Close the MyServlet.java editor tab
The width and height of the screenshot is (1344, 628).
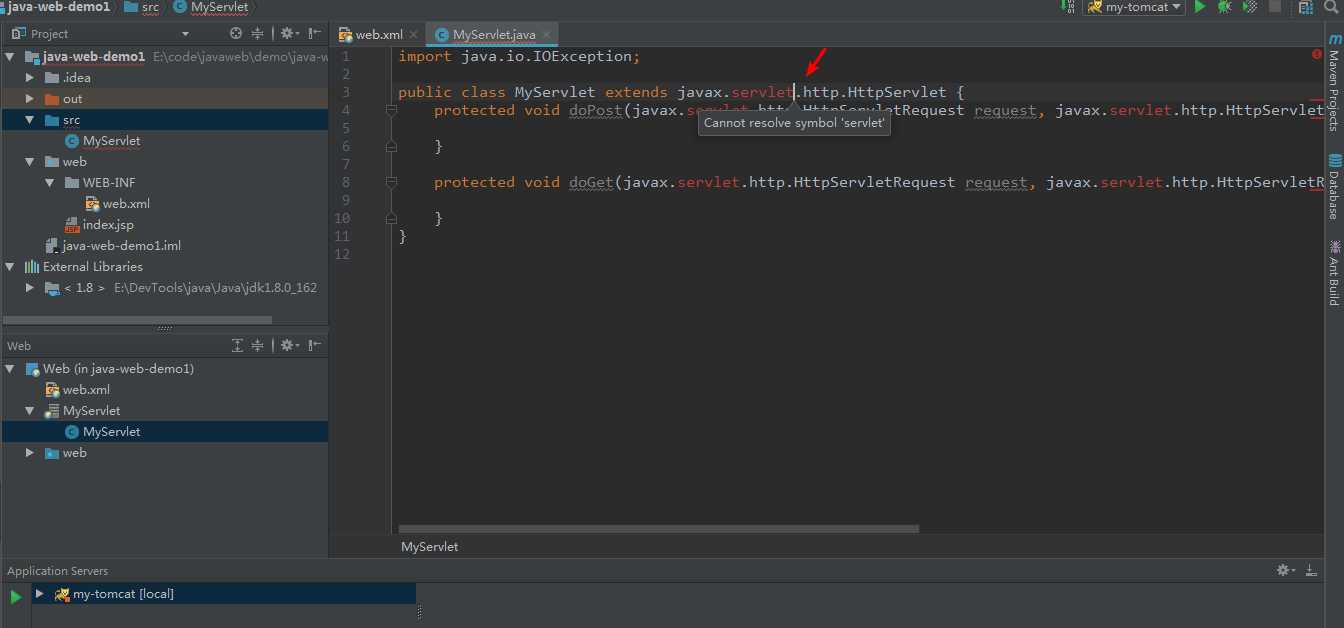(548, 35)
